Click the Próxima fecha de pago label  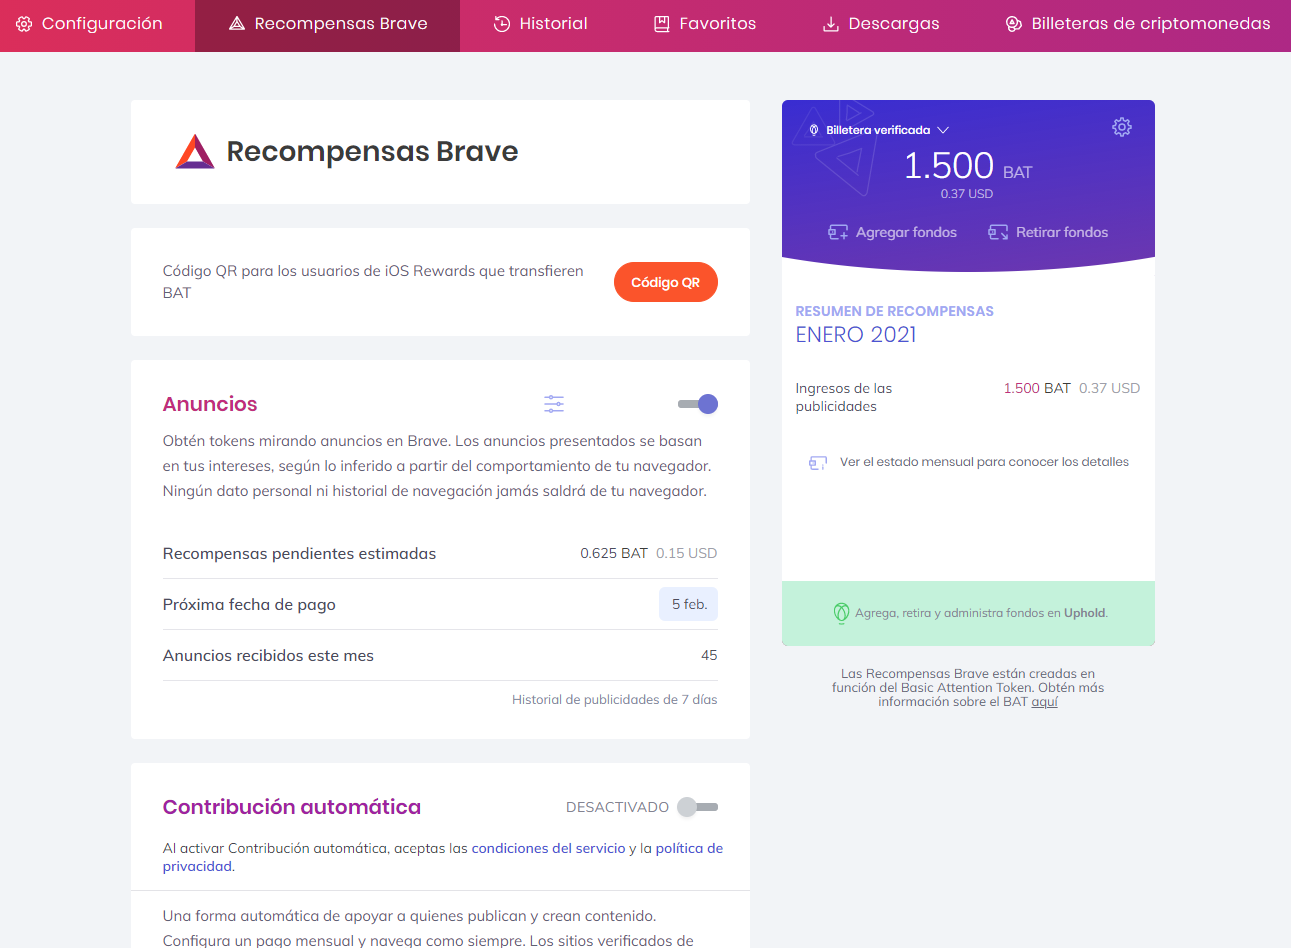click(249, 605)
